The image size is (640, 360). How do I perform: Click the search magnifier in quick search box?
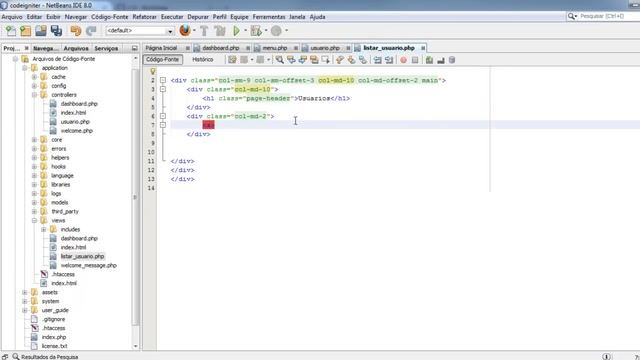click(x=571, y=16)
